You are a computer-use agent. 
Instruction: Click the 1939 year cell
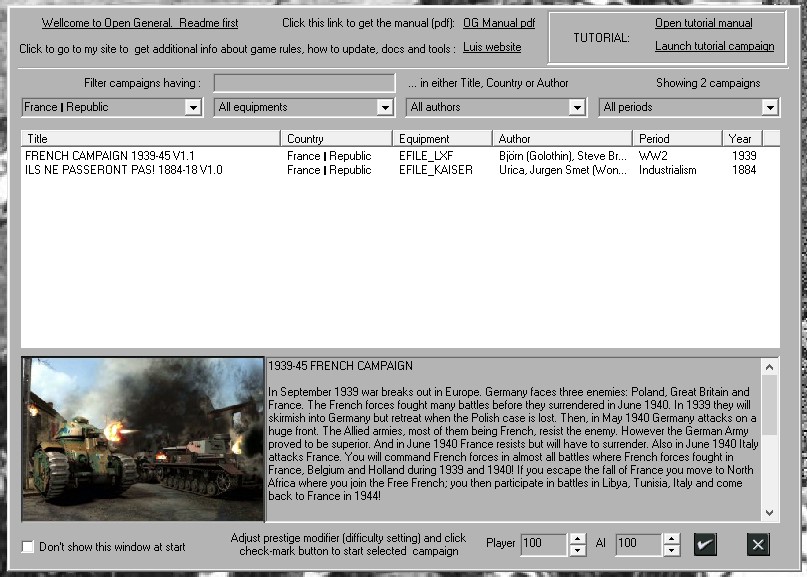(x=744, y=155)
